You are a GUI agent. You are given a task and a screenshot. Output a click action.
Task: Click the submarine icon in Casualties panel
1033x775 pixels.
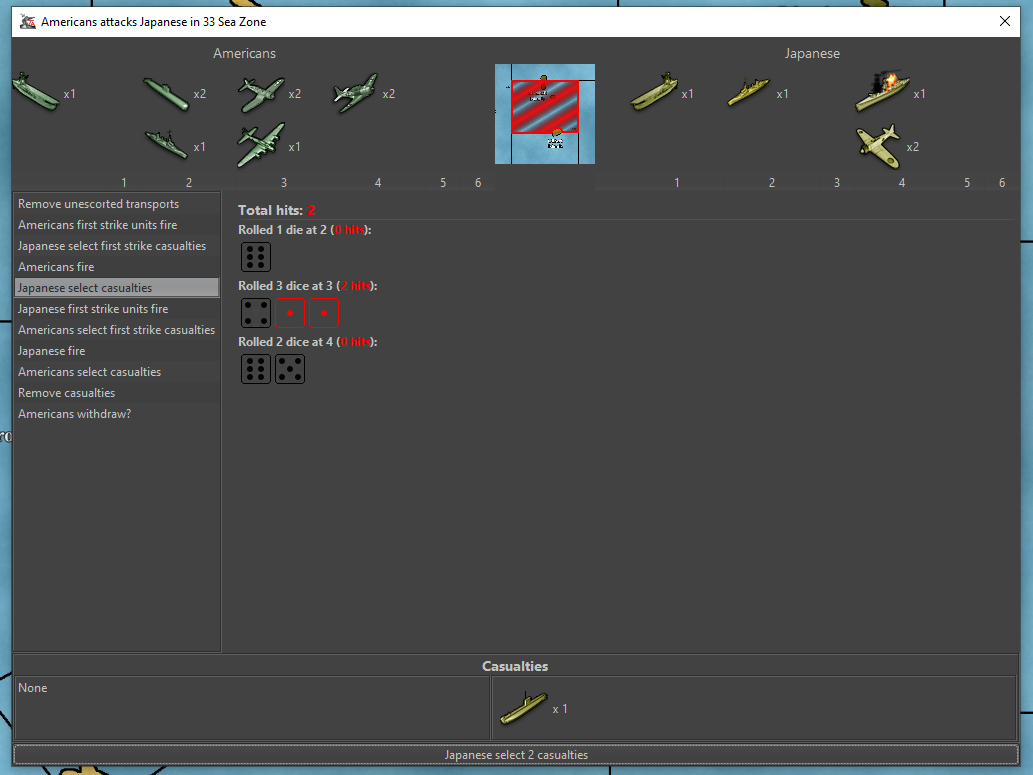click(523, 708)
